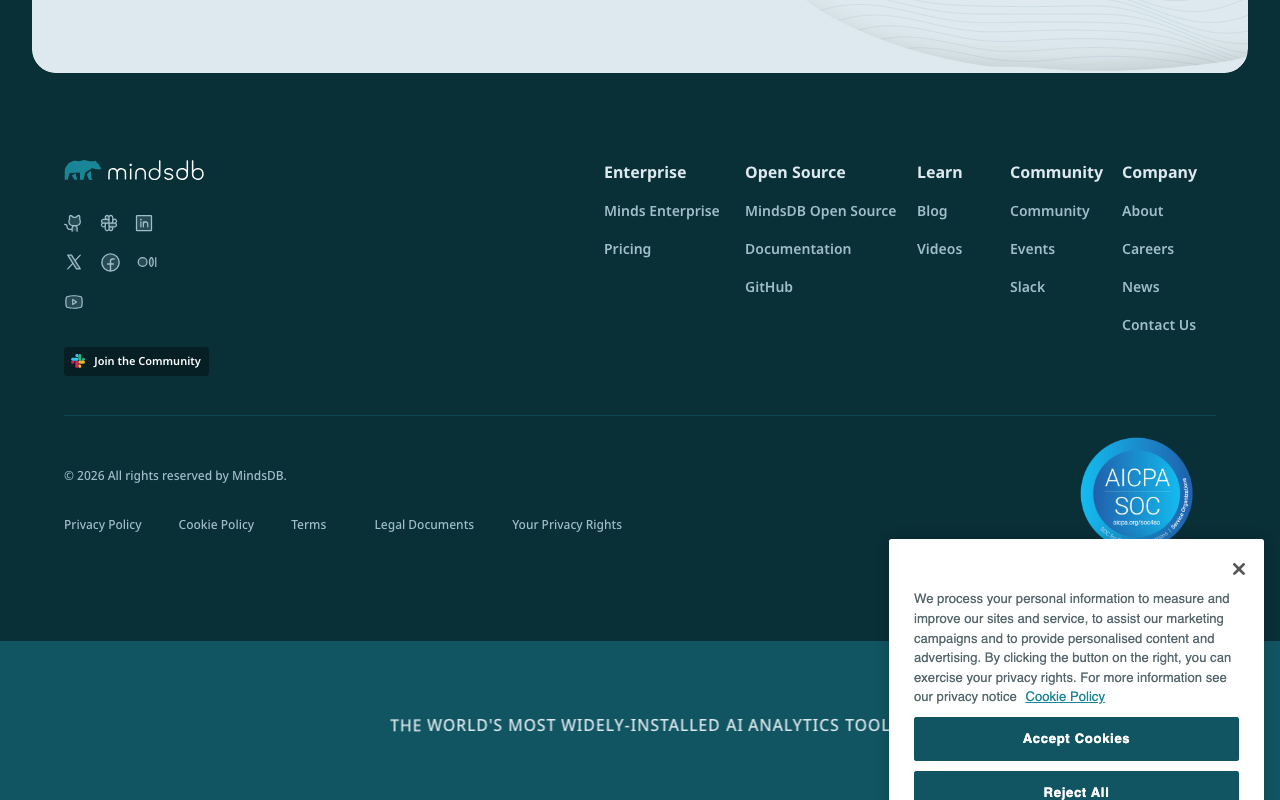Visit the Careers page link

[1148, 249]
